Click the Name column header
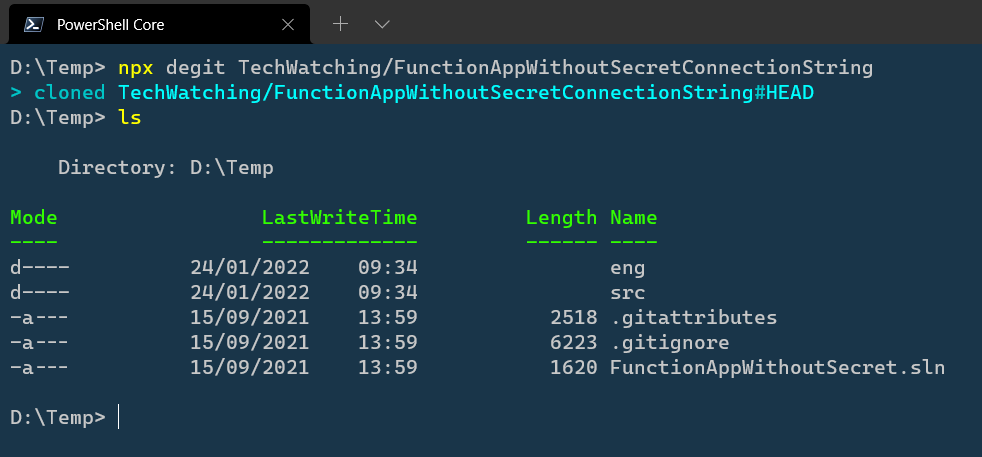Screen dimensions: 982x457 pyautogui.click(x=634, y=218)
